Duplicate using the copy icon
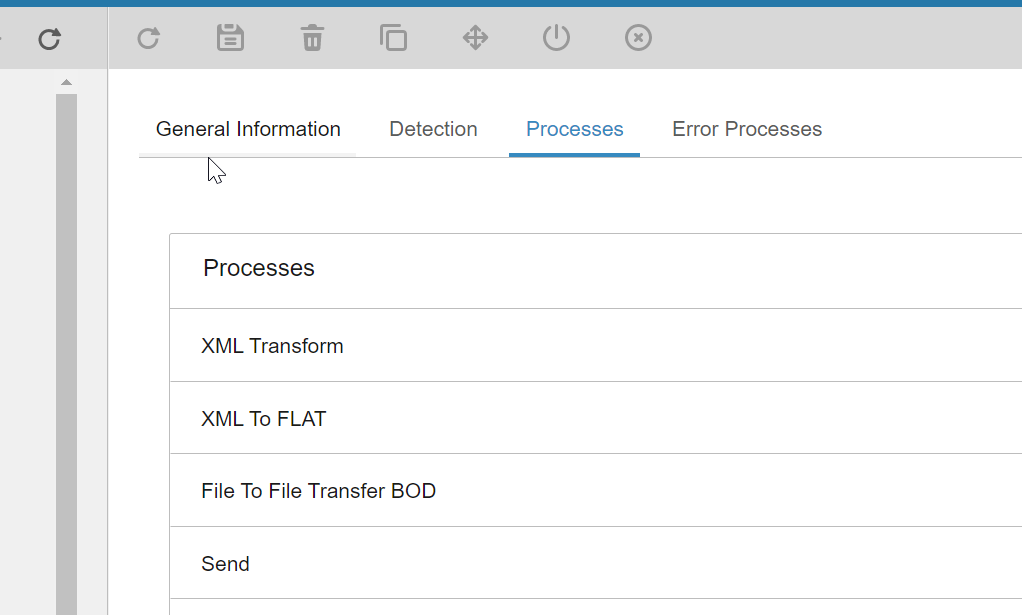Screen dimensions: 1022x615 click(393, 38)
